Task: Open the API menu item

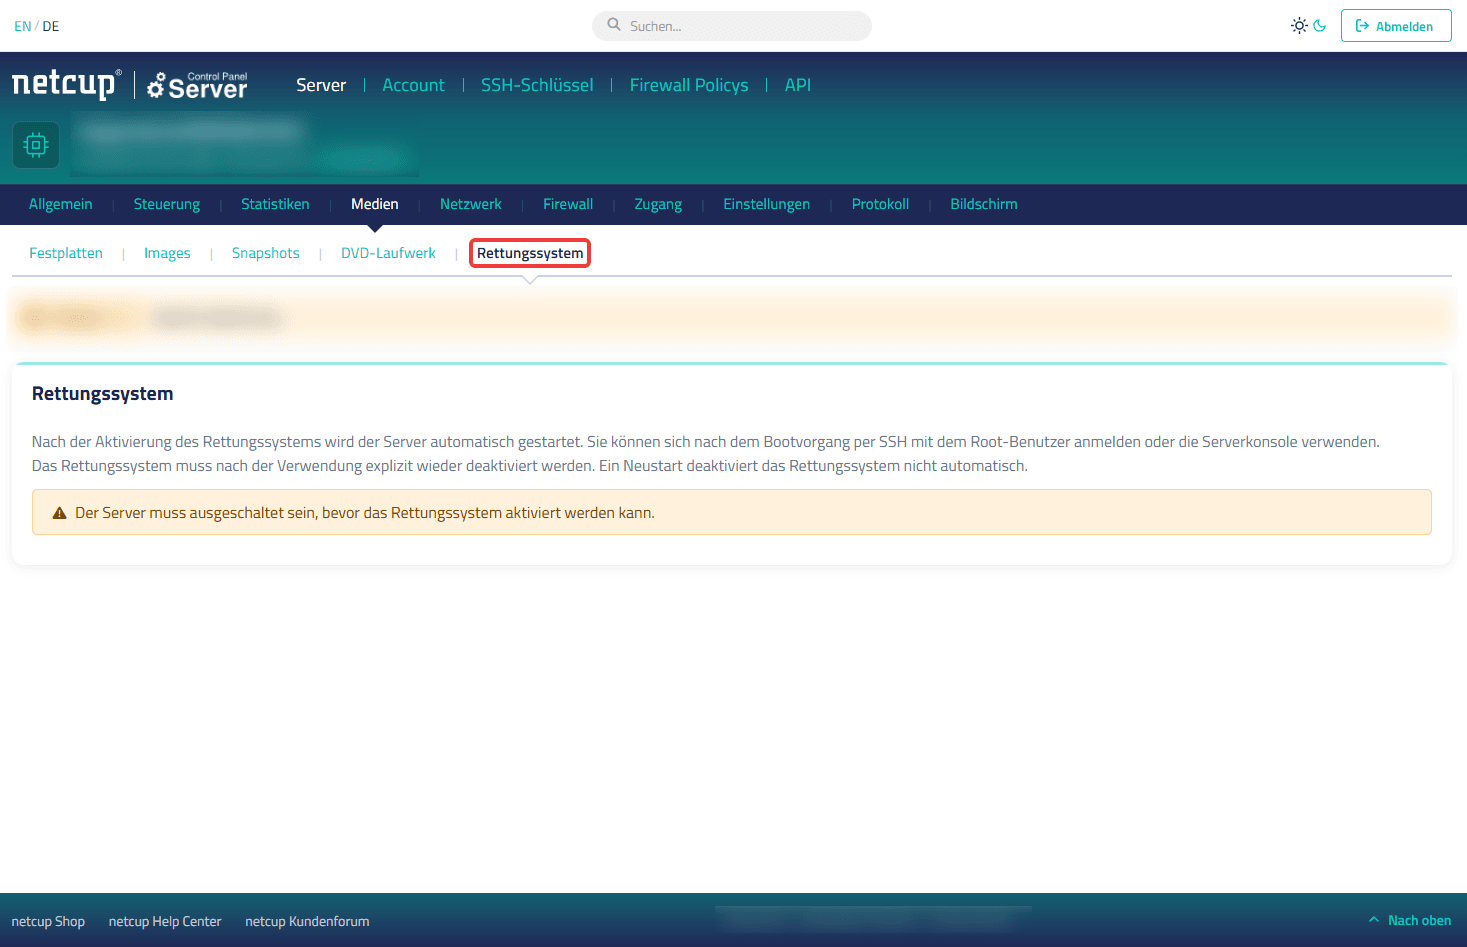Action: pyautogui.click(x=798, y=85)
